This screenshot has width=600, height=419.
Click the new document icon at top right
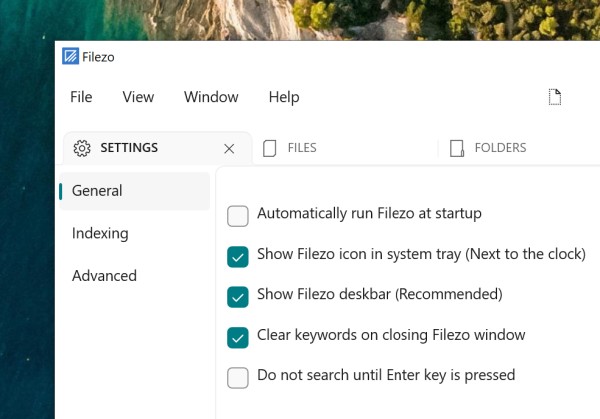[x=555, y=97]
